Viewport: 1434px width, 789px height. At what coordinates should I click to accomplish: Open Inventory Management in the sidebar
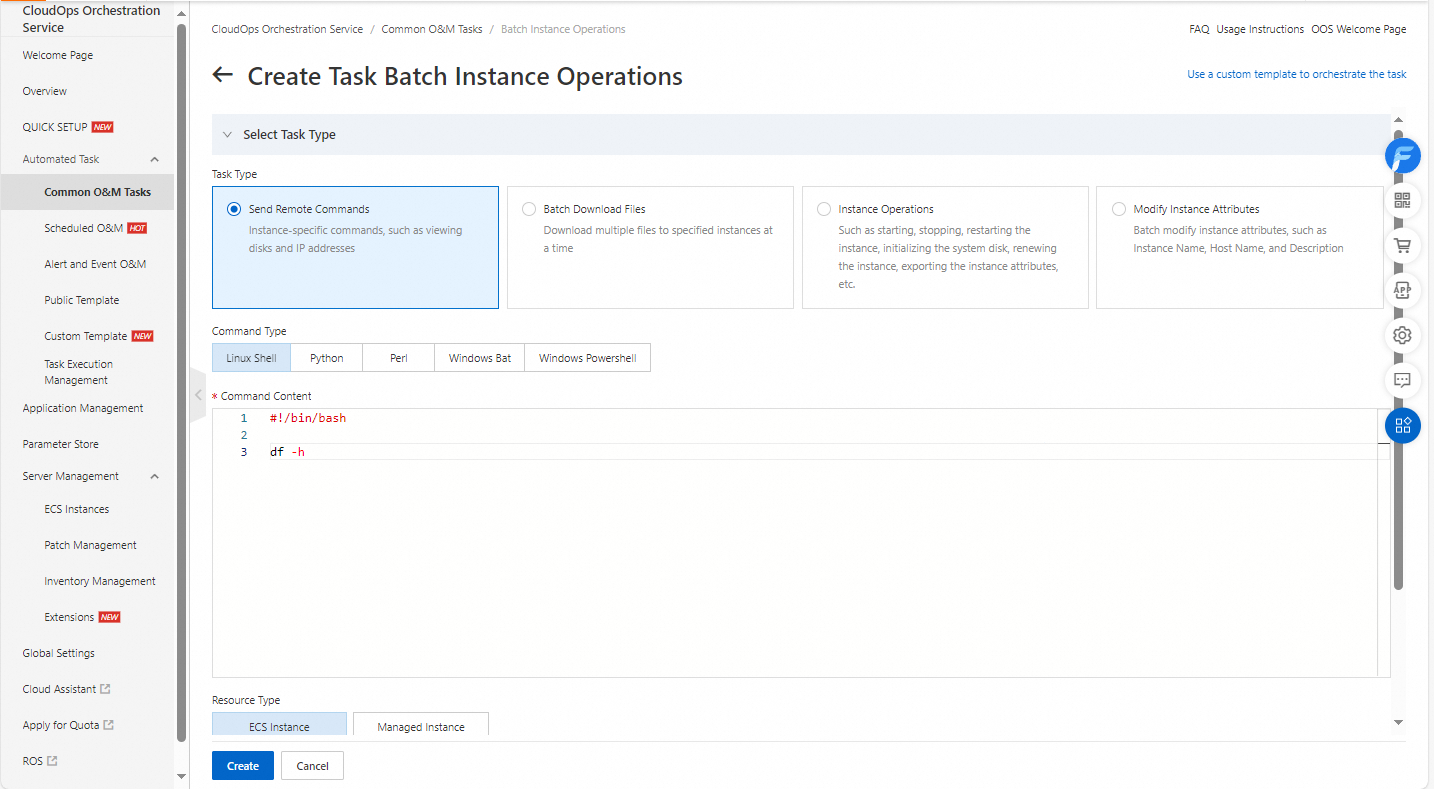[100, 581]
